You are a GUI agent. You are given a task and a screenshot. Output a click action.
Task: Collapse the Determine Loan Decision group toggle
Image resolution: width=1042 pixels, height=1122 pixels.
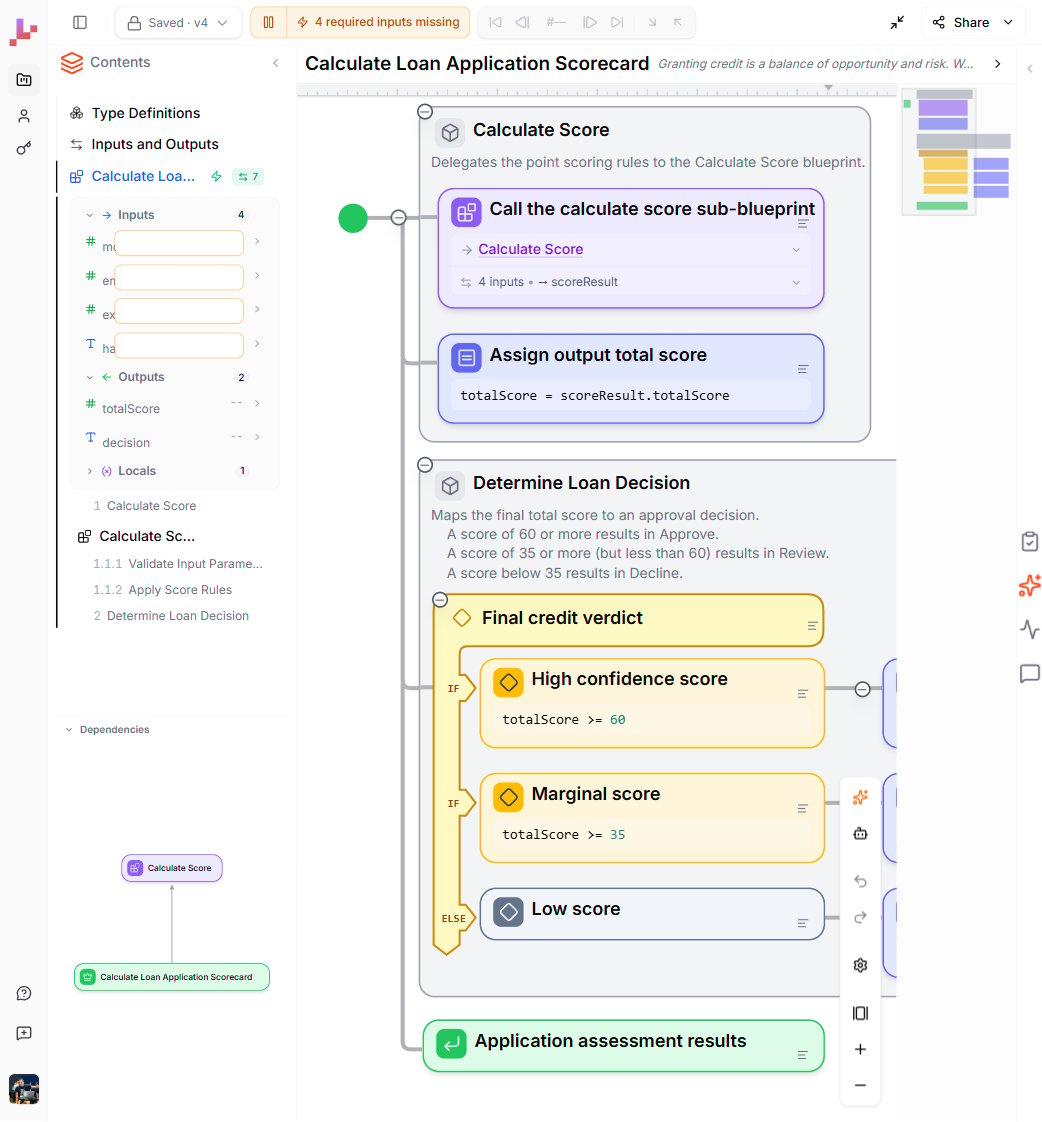pyautogui.click(x=425, y=465)
